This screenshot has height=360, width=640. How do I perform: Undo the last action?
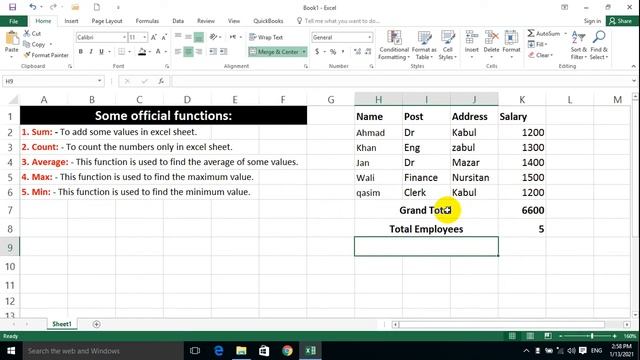click(x=33, y=7)
